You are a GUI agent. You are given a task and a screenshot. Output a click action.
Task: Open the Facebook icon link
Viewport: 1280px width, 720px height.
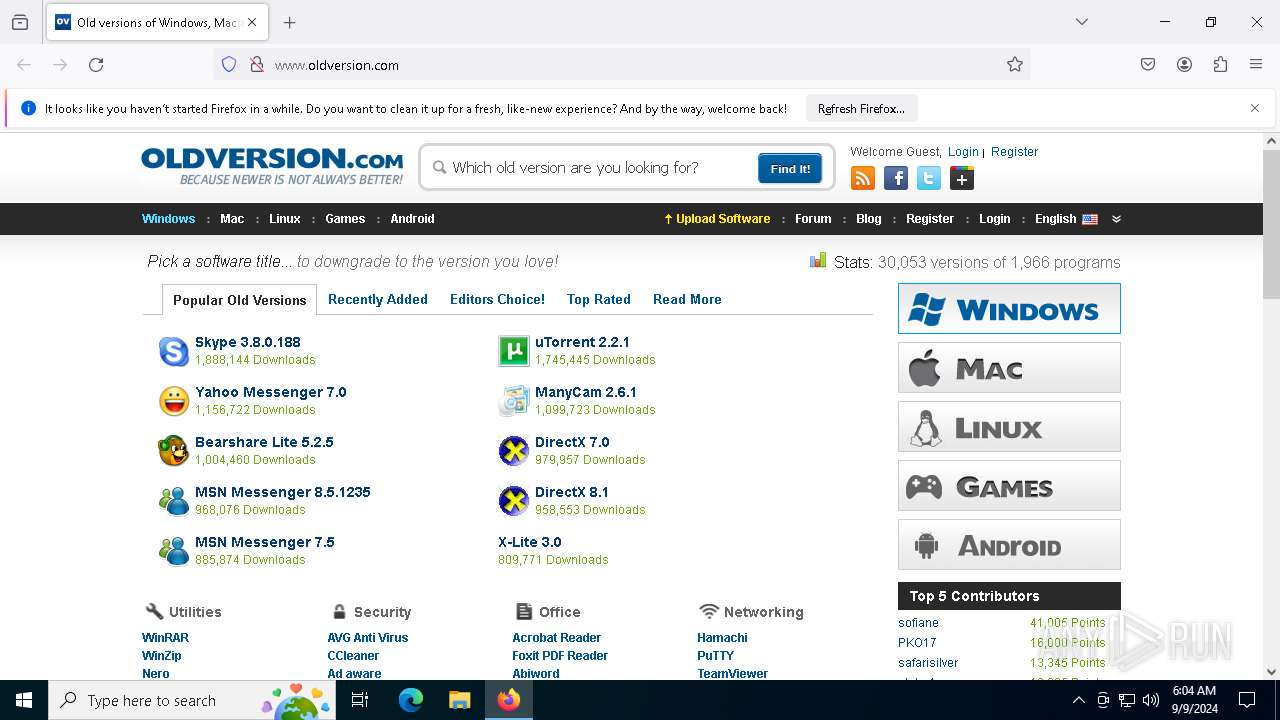click(896, 179)
